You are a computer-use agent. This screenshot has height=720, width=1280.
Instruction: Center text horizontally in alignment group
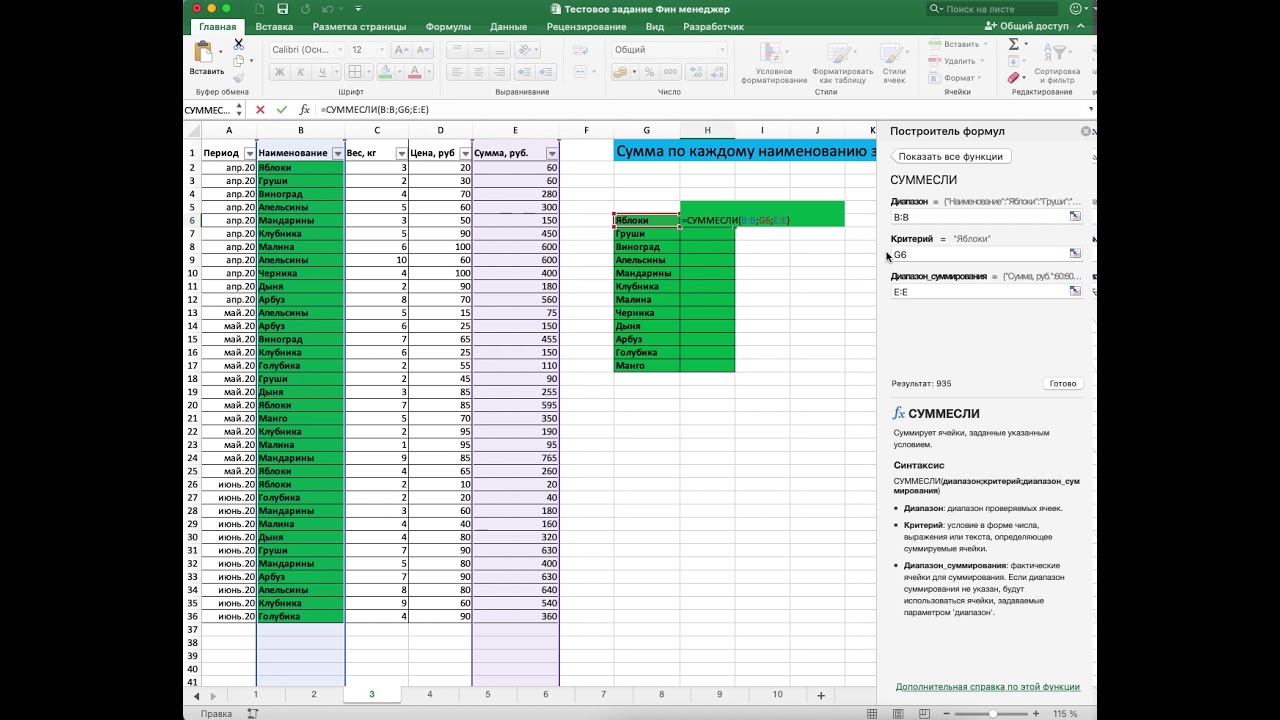[480, 72]
